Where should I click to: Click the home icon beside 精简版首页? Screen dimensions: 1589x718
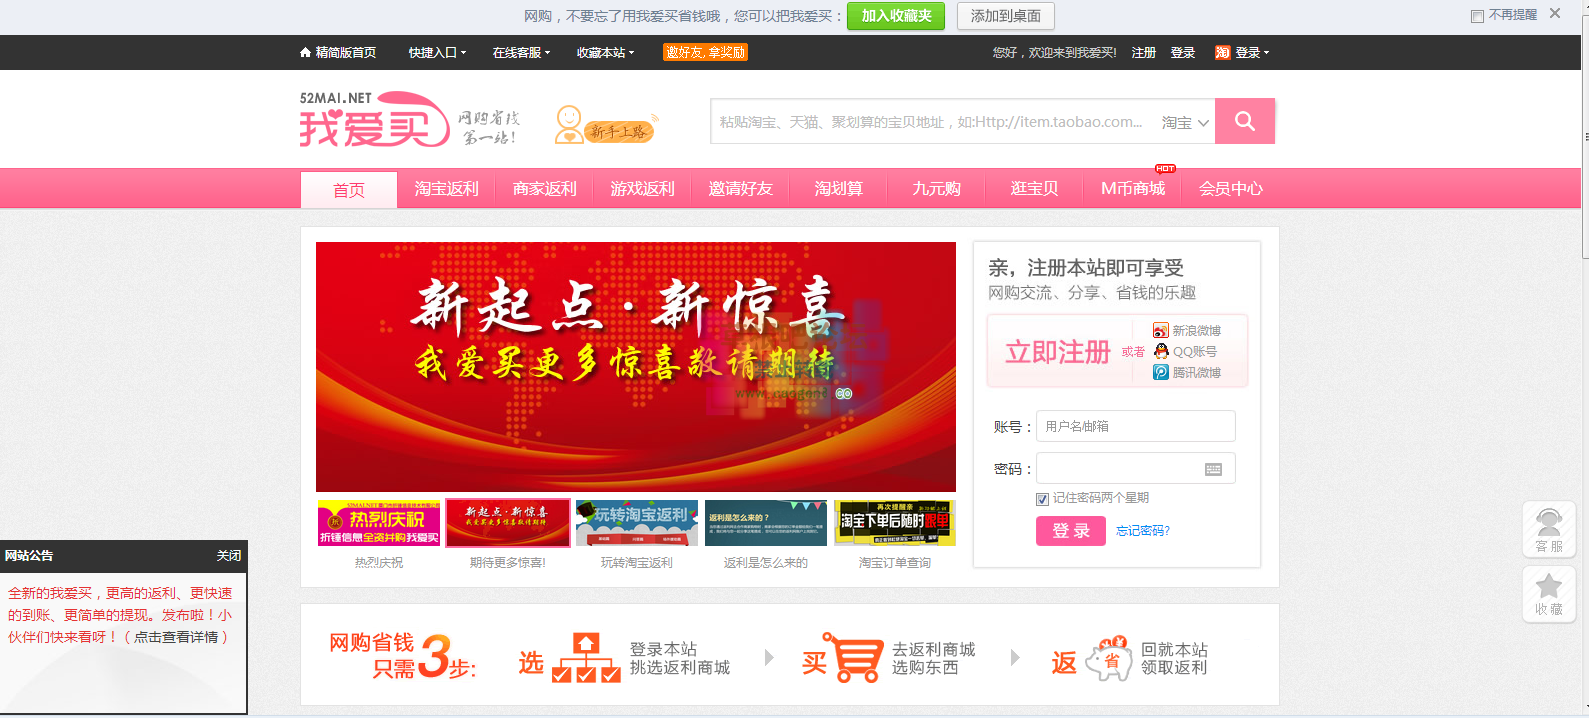[x=305, y=53]
